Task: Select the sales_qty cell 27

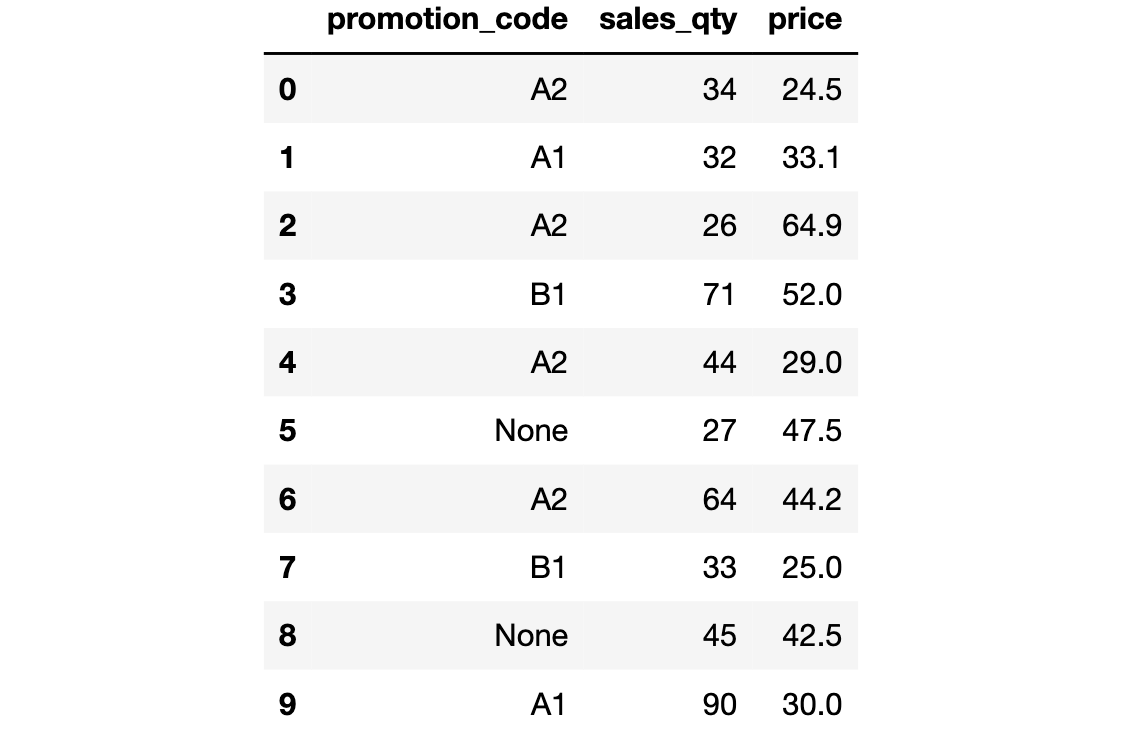Action: [719, 431]
